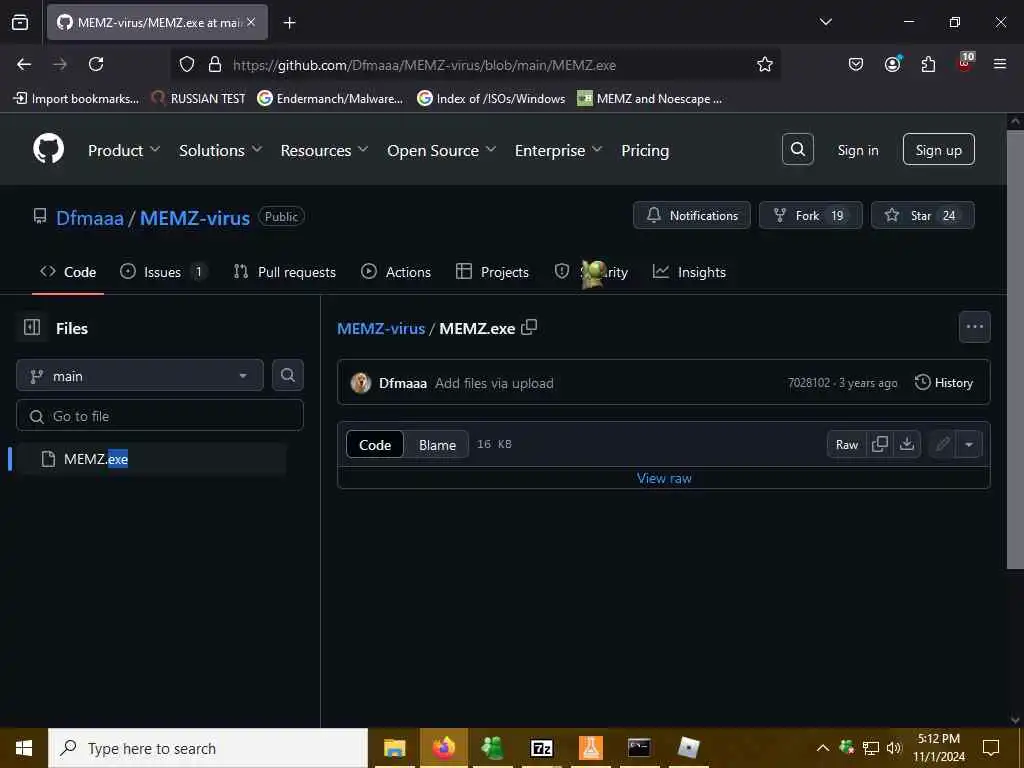View the file History
Viewport: 1024px width, 768px height.
coord(944,383)
